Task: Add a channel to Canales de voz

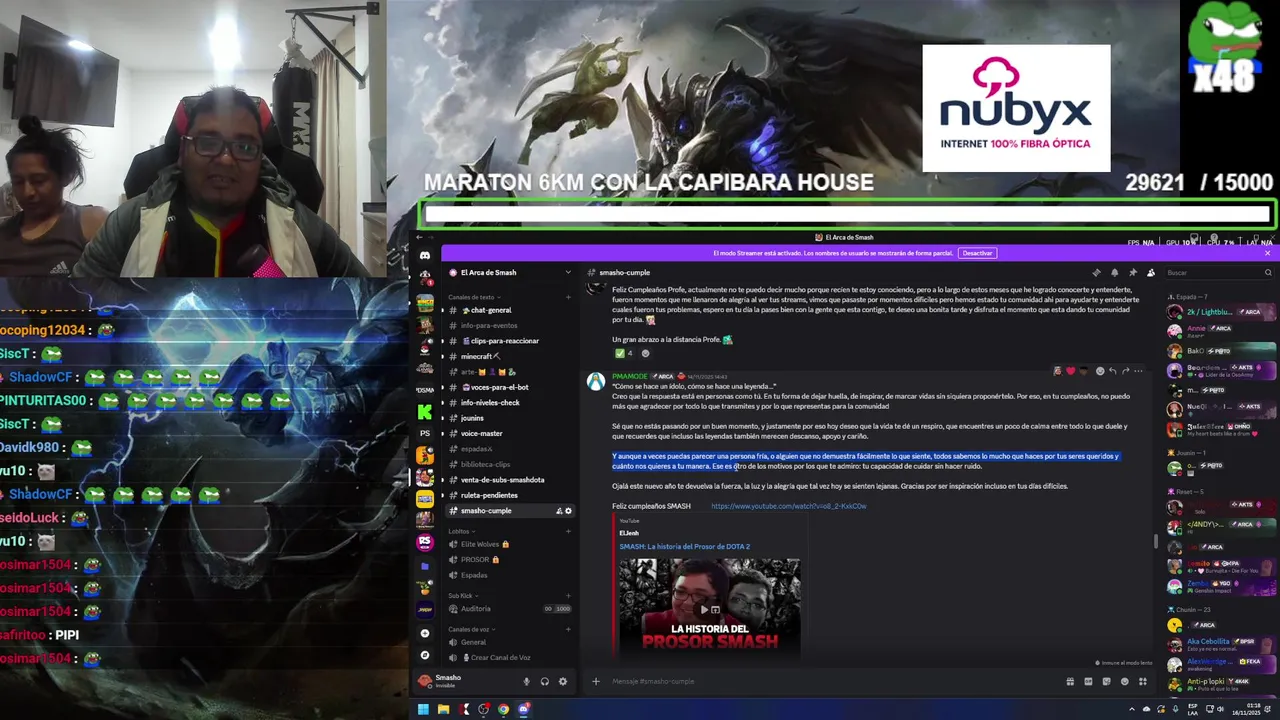Action: [x=568, y=629]
